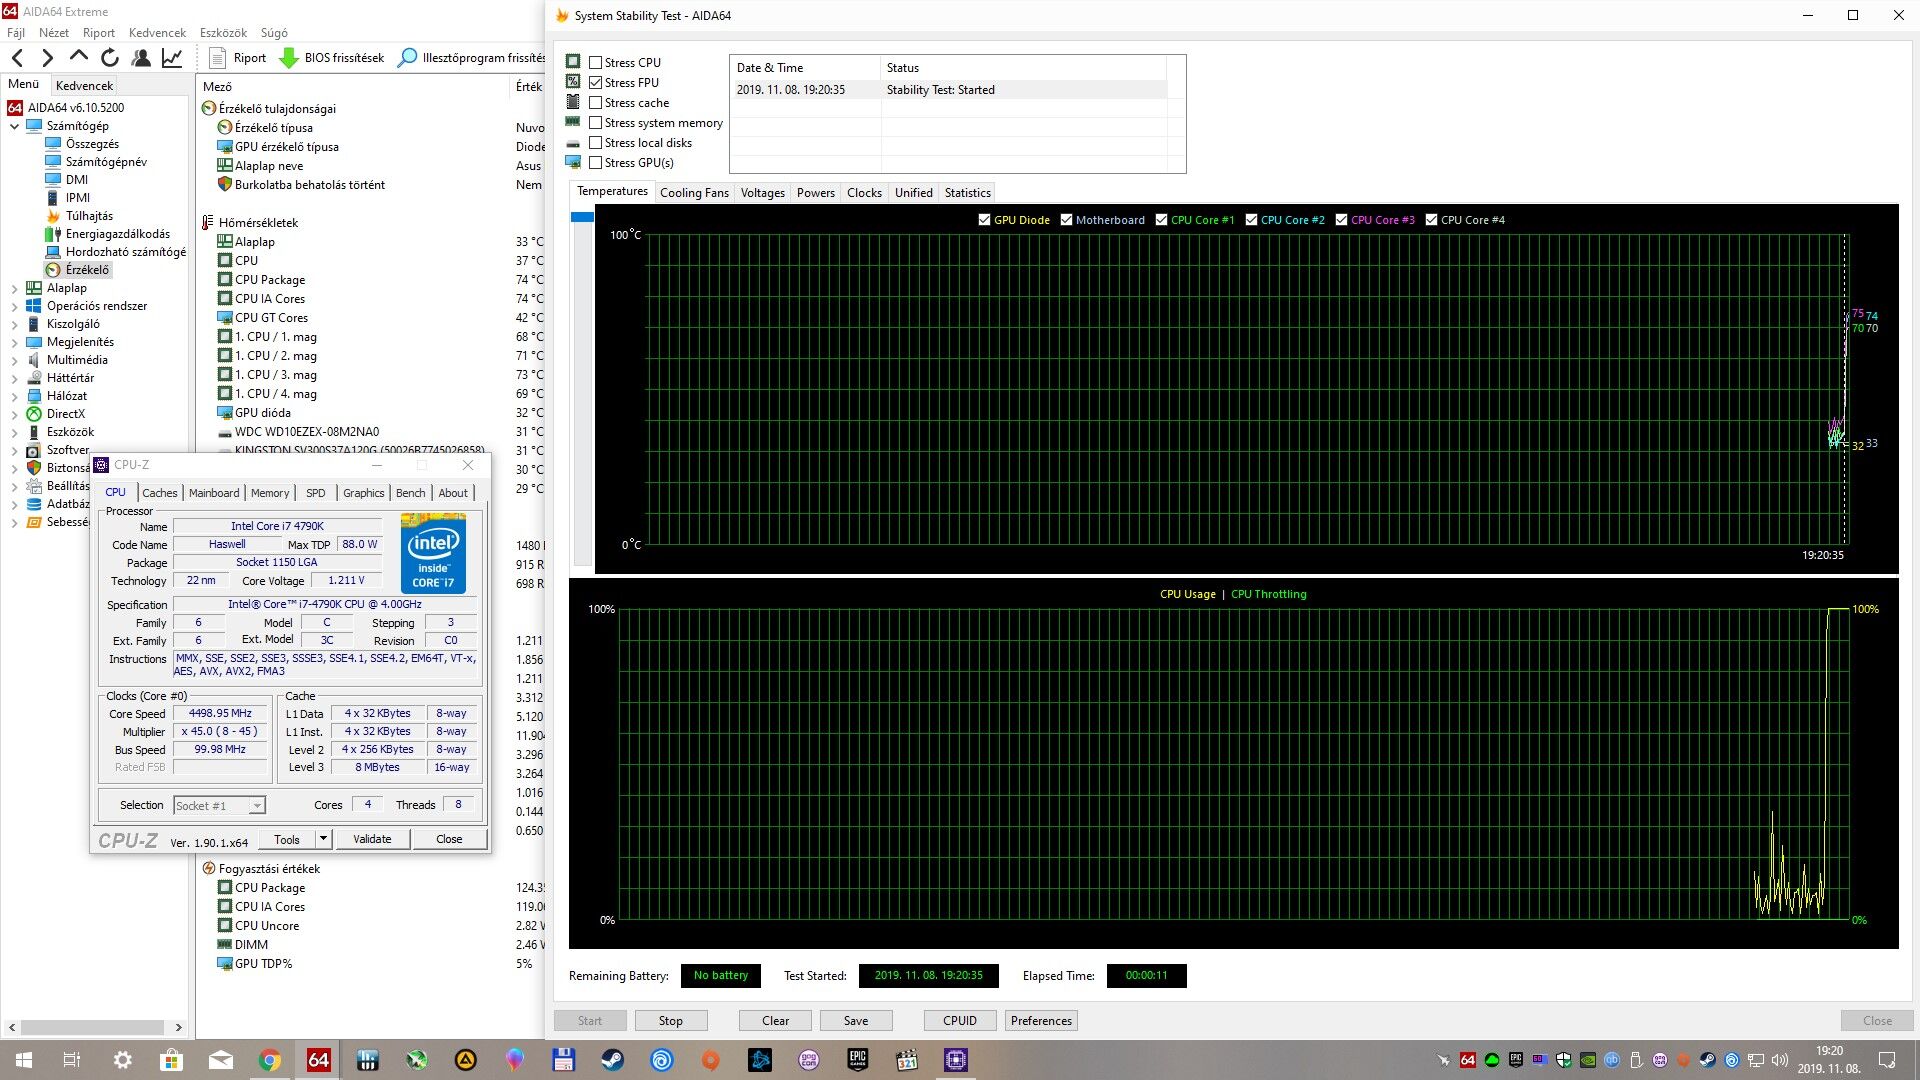Open Chrome from the Windows taskbar
Viewport: 1920px width, 1080px height.
point(269,1060)
